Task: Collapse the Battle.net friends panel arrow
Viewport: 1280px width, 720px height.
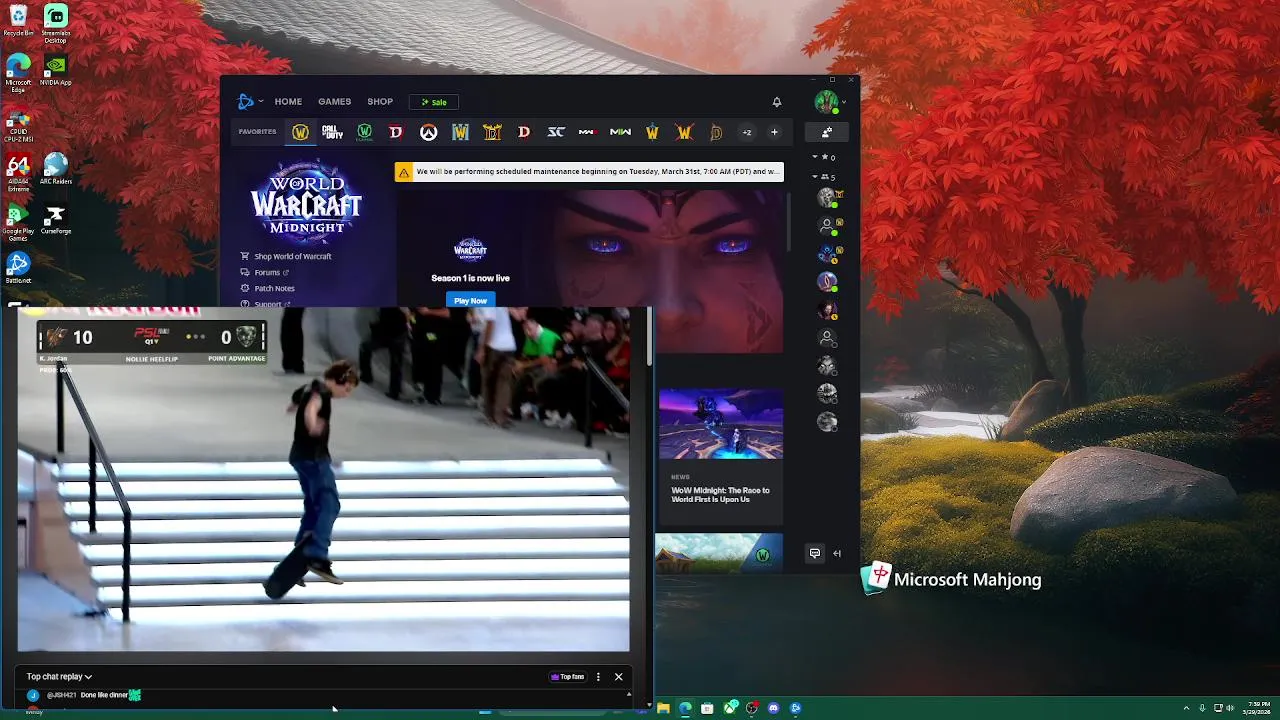Action: point(837,553)
